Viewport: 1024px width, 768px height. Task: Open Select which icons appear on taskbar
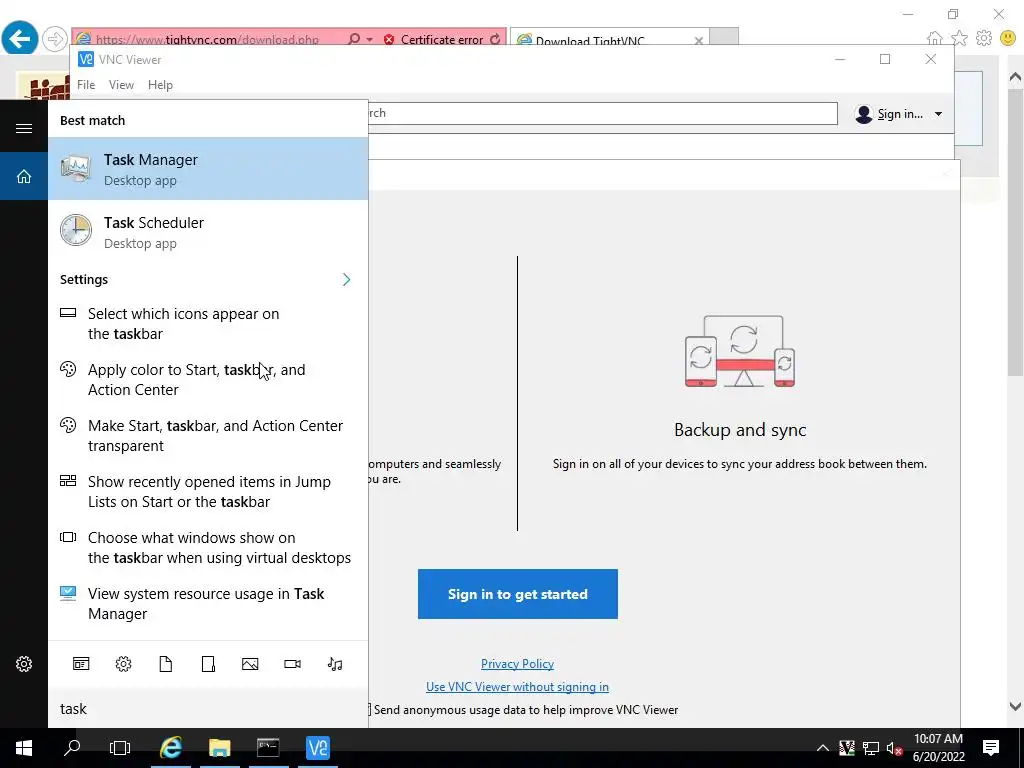pyautogui.click(x=208, y=323)
